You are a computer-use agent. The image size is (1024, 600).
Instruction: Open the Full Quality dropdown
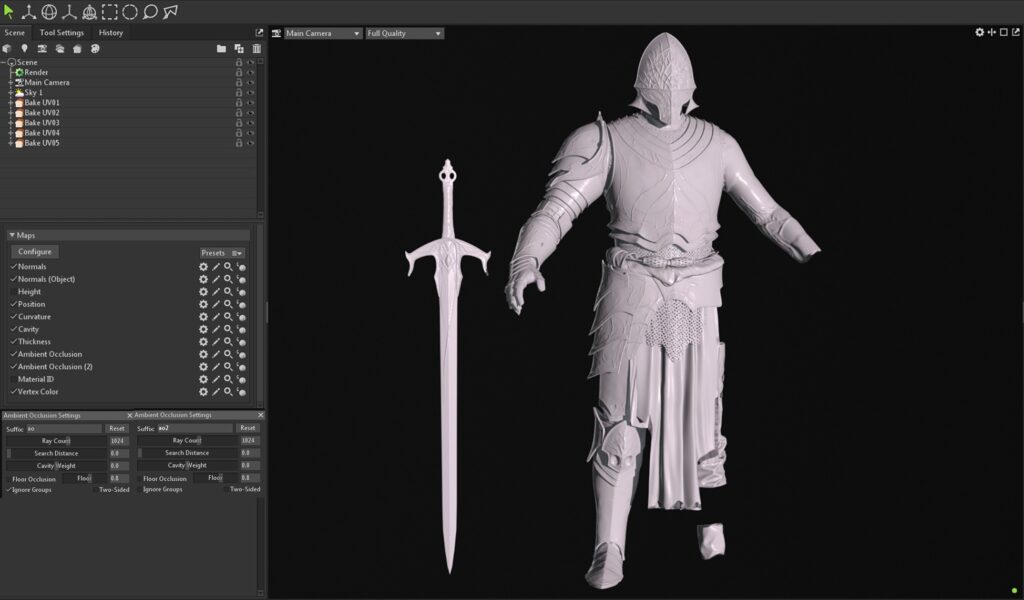[404, 33]
